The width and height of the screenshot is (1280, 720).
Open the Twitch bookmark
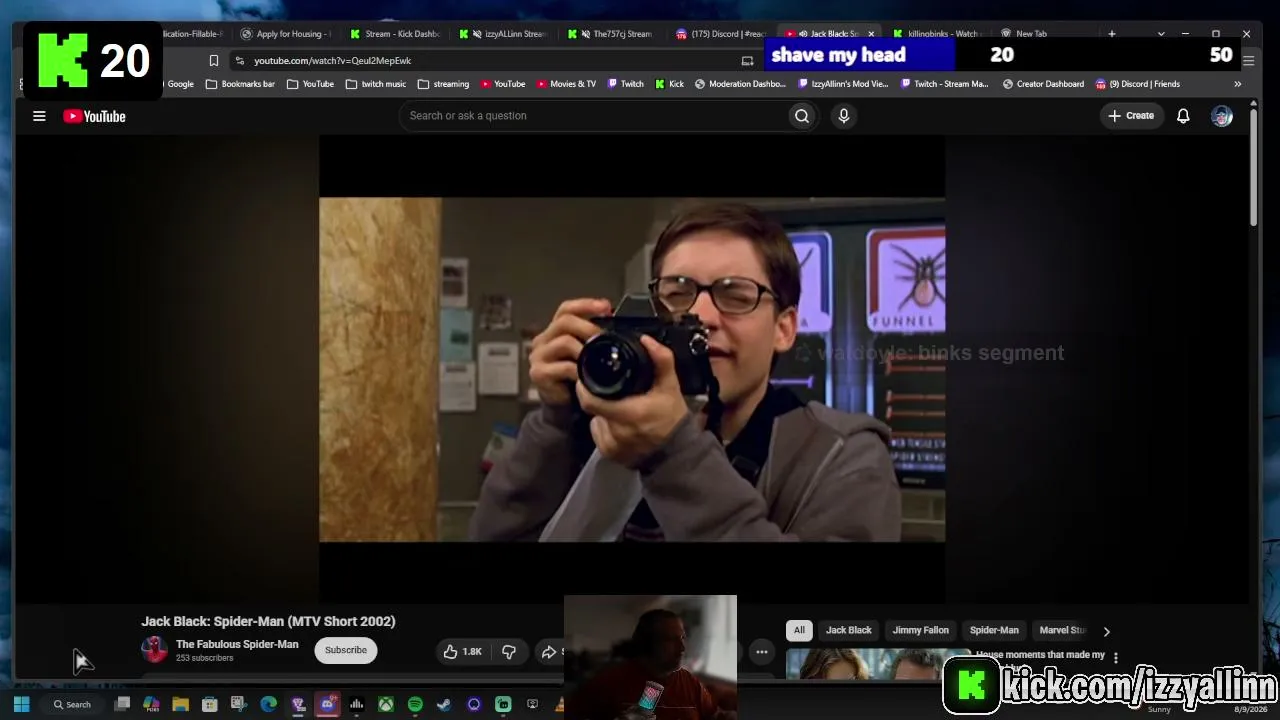point(625,84)
